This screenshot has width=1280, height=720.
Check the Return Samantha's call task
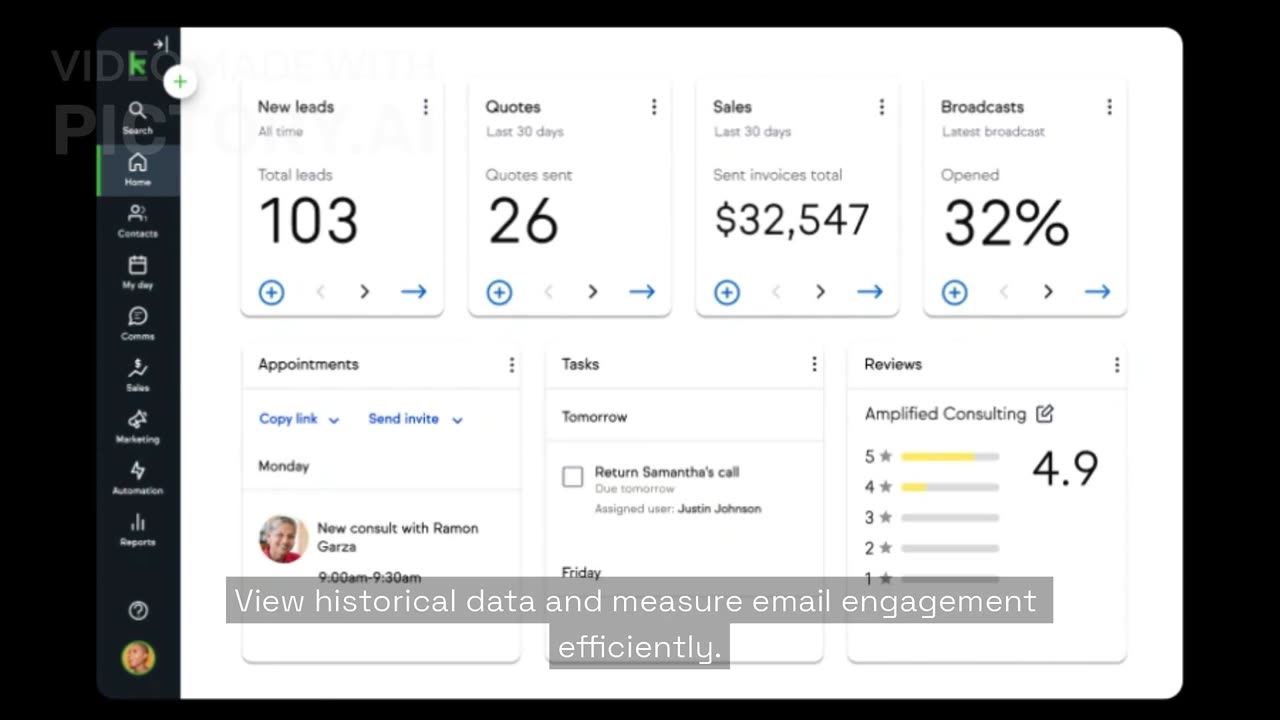572,477
